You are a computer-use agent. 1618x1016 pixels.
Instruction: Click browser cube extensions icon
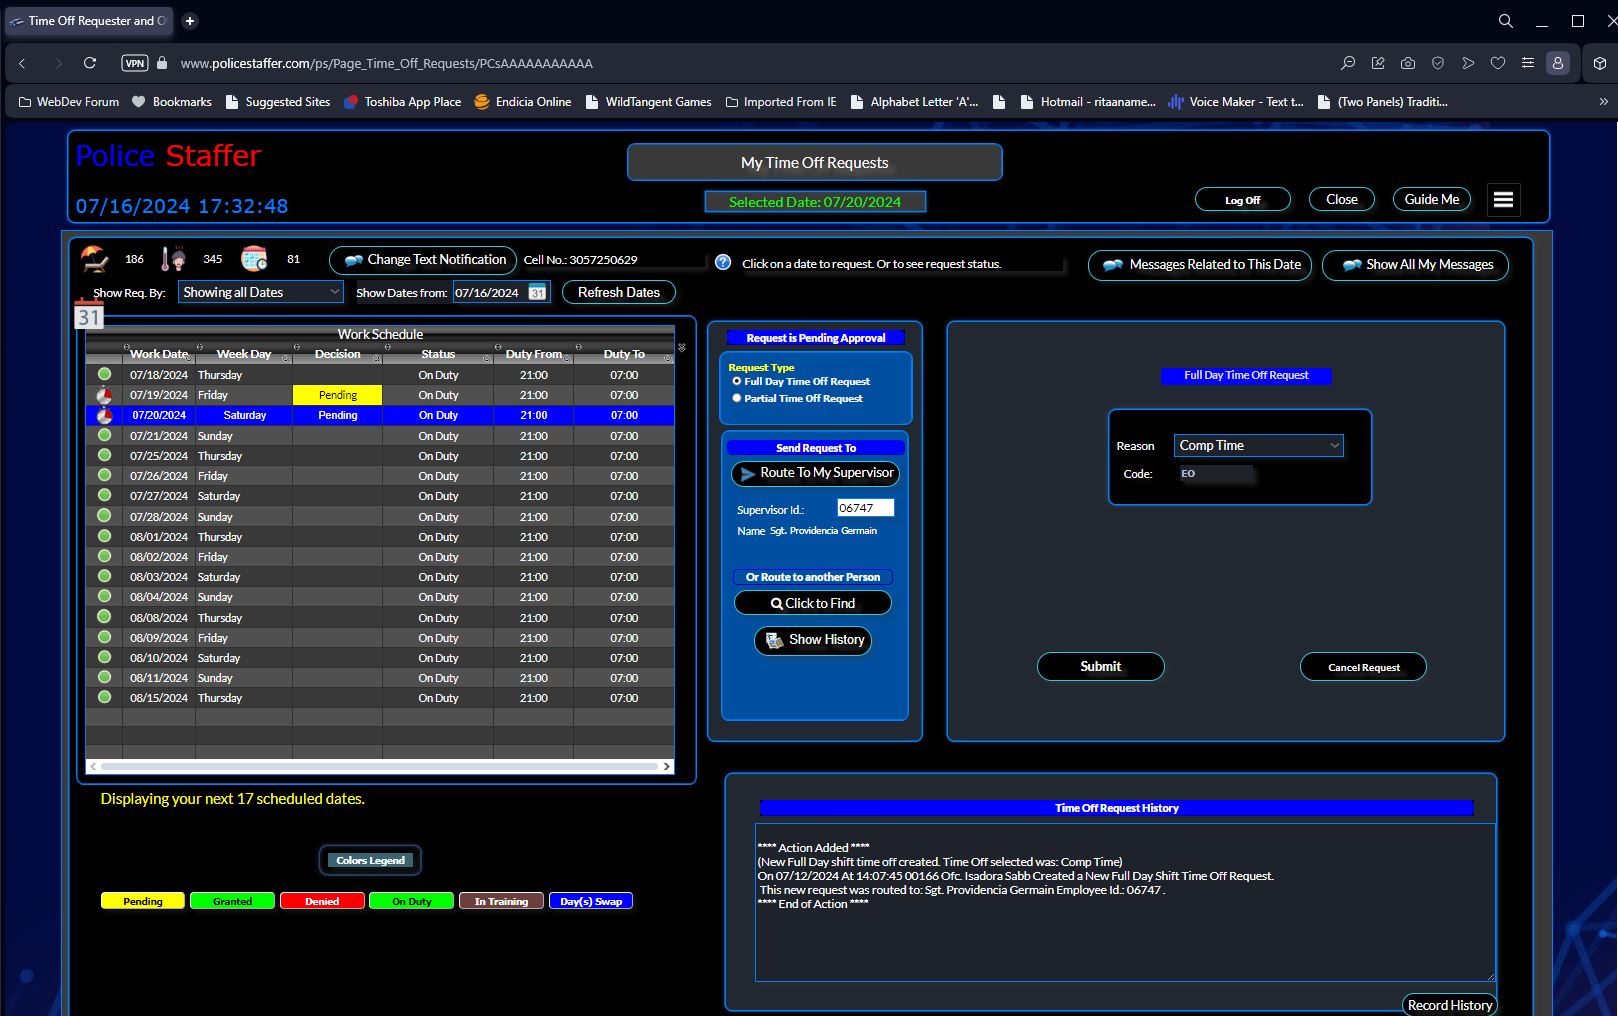[x=1600, y=63]
